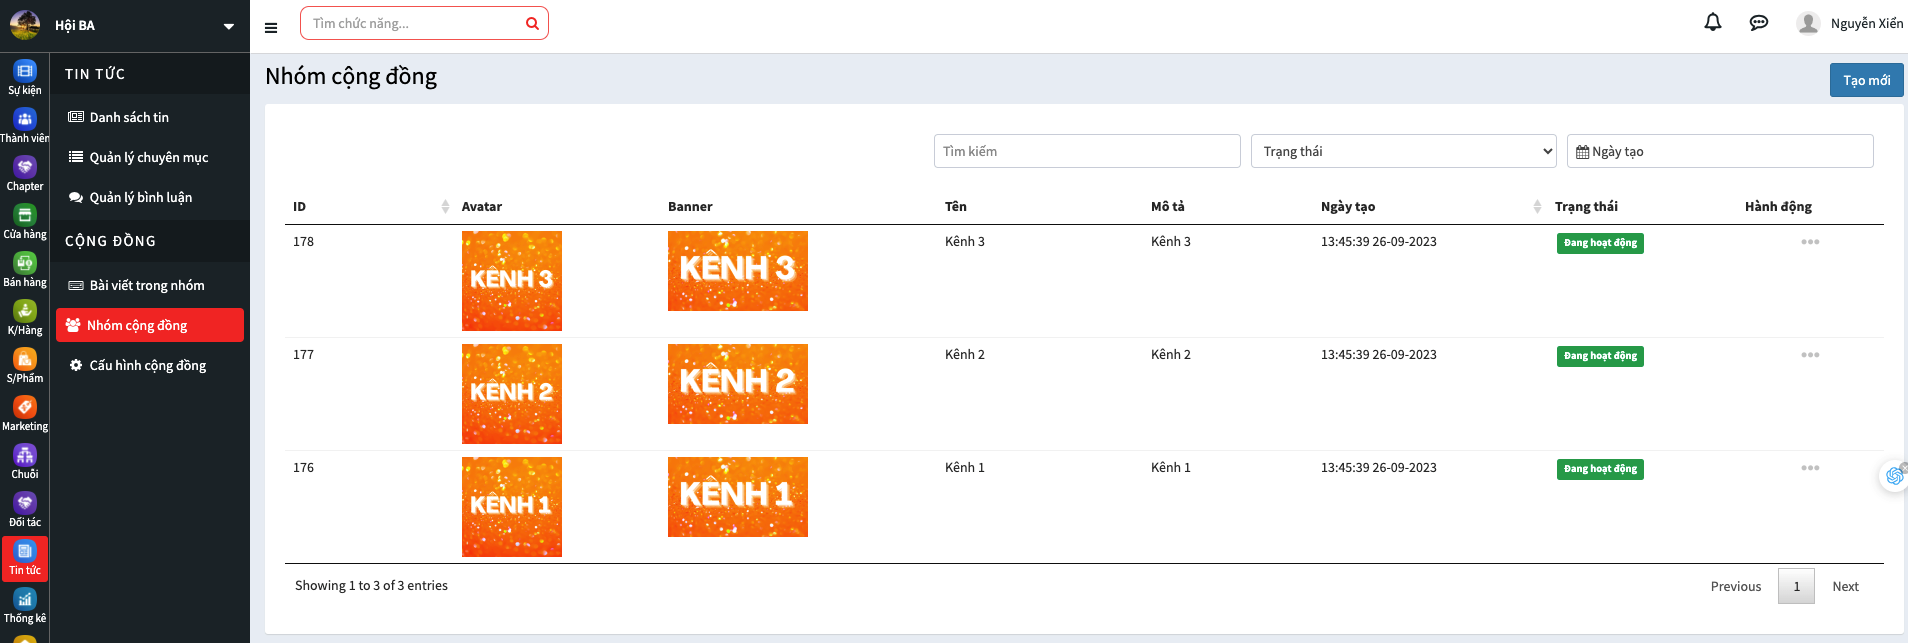1908x643 pixels.
Task: Open the Thống kê sidebar icon
Action: point(25,605)
